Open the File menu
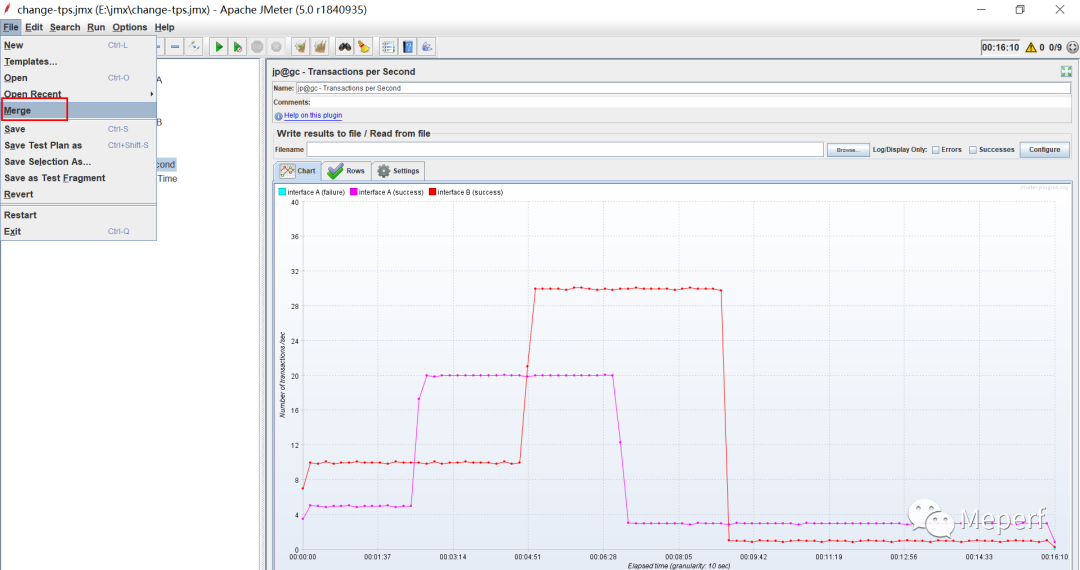Image resolution: width=1080 pixels, height=570 pixels. click(x=10, y=27)
